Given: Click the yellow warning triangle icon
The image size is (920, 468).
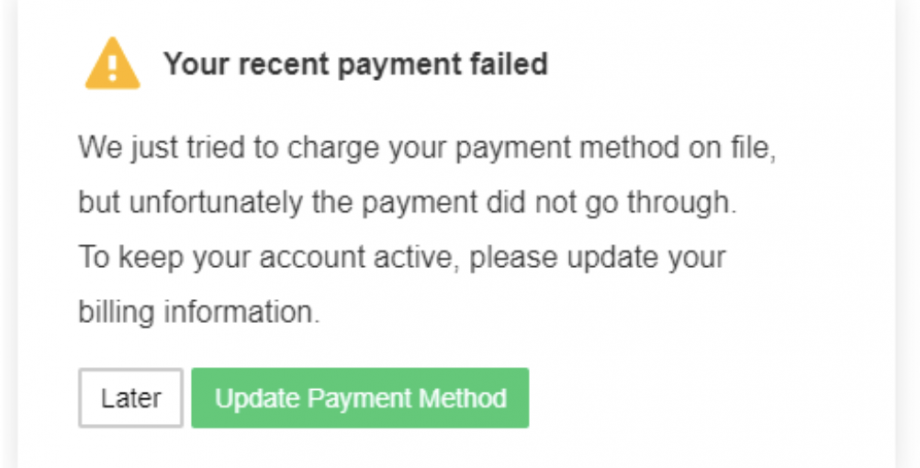Looking at the screenshot, I should (113, 66).
